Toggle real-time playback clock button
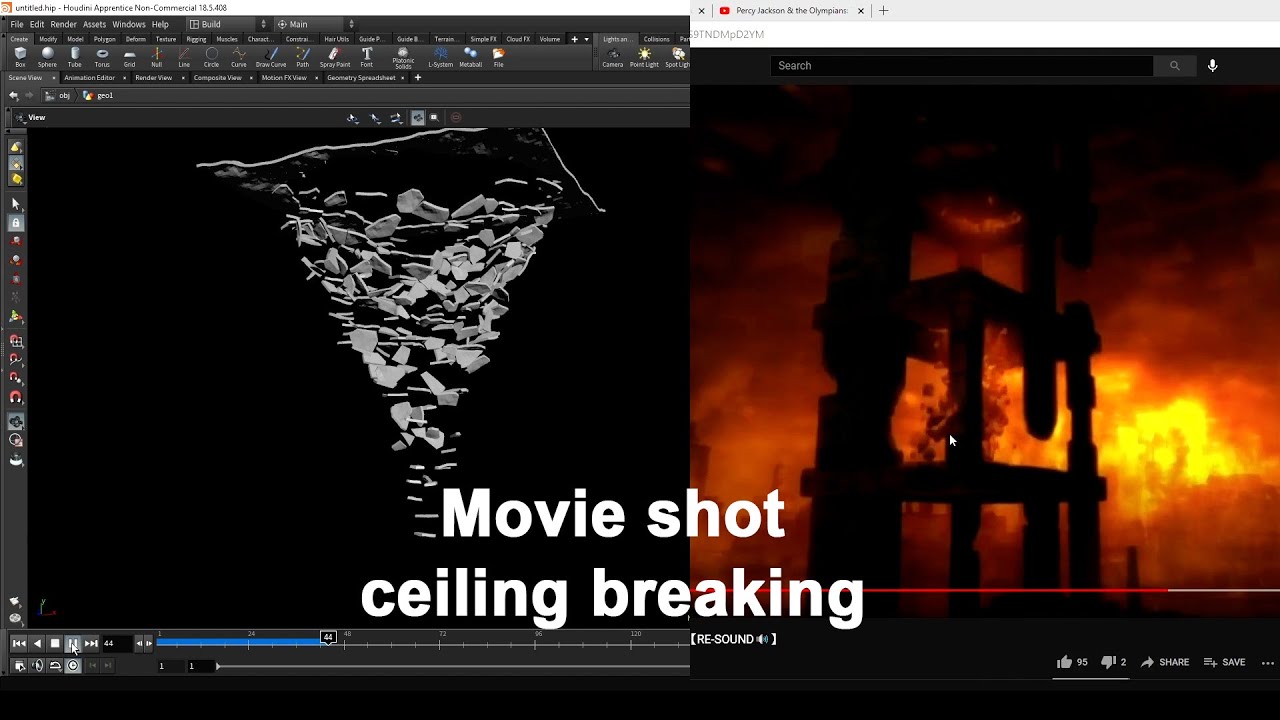 click(73, 666)
